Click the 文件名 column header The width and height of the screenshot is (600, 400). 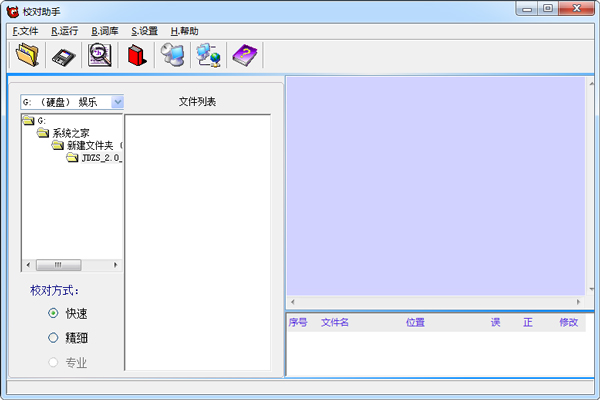pos(335,322)
